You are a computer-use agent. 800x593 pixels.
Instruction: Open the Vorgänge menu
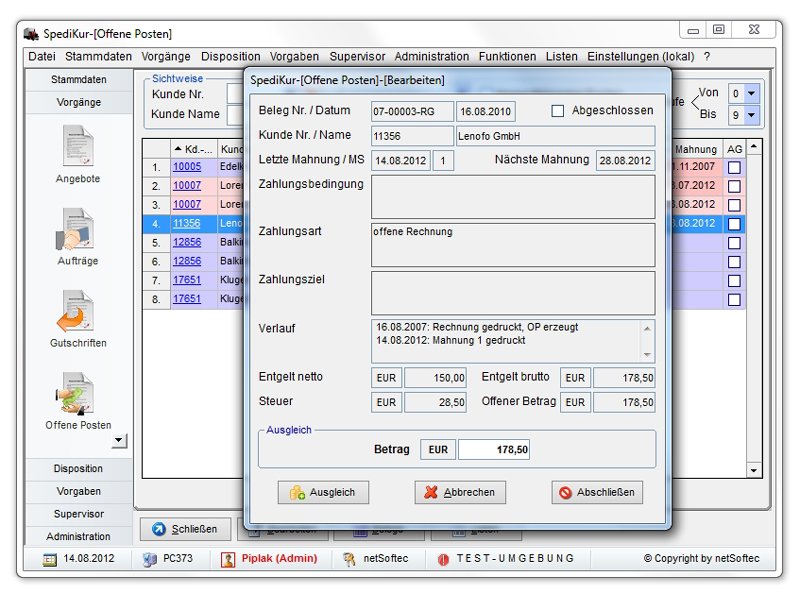pyautogui.click(x=166, y=57)
